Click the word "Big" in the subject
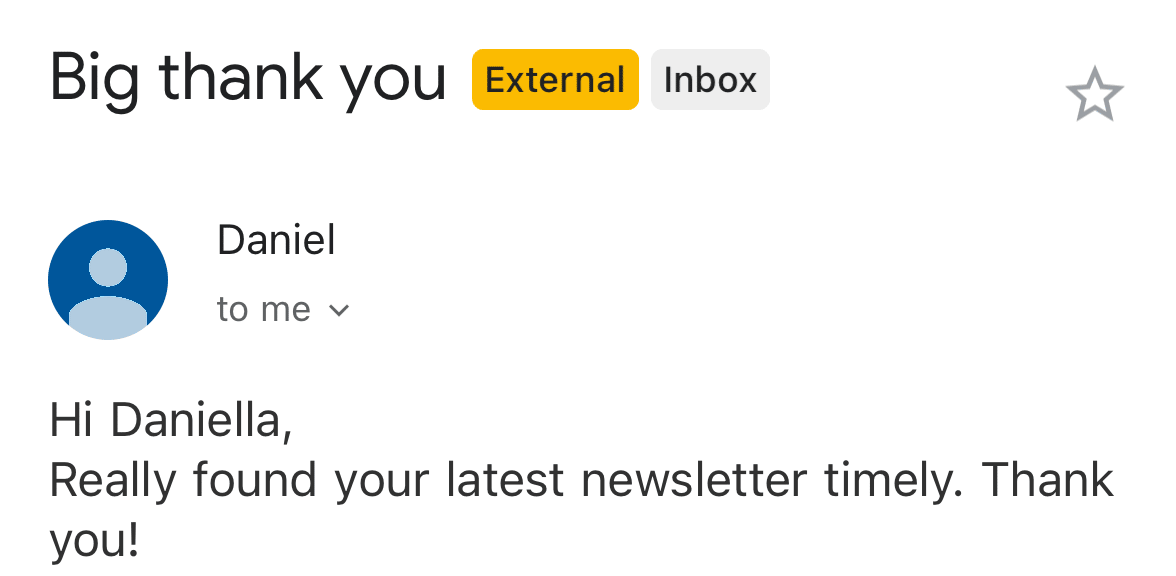 coord(95,80)
